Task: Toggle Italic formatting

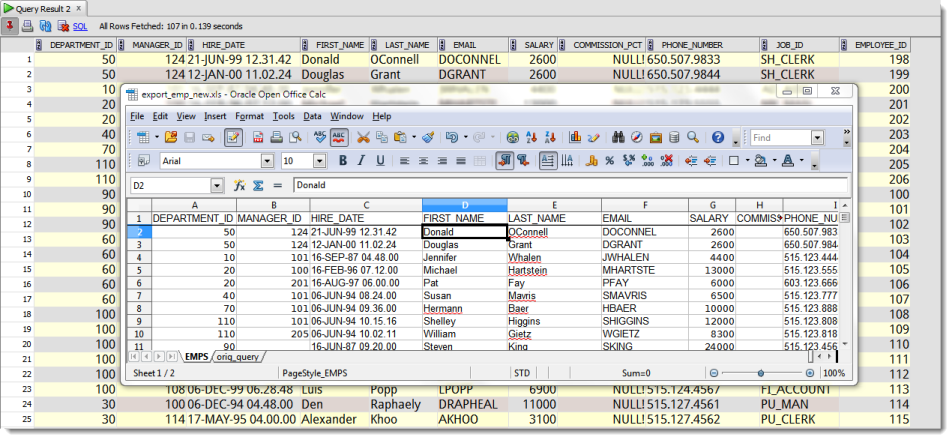Action: tap(362, 161)
